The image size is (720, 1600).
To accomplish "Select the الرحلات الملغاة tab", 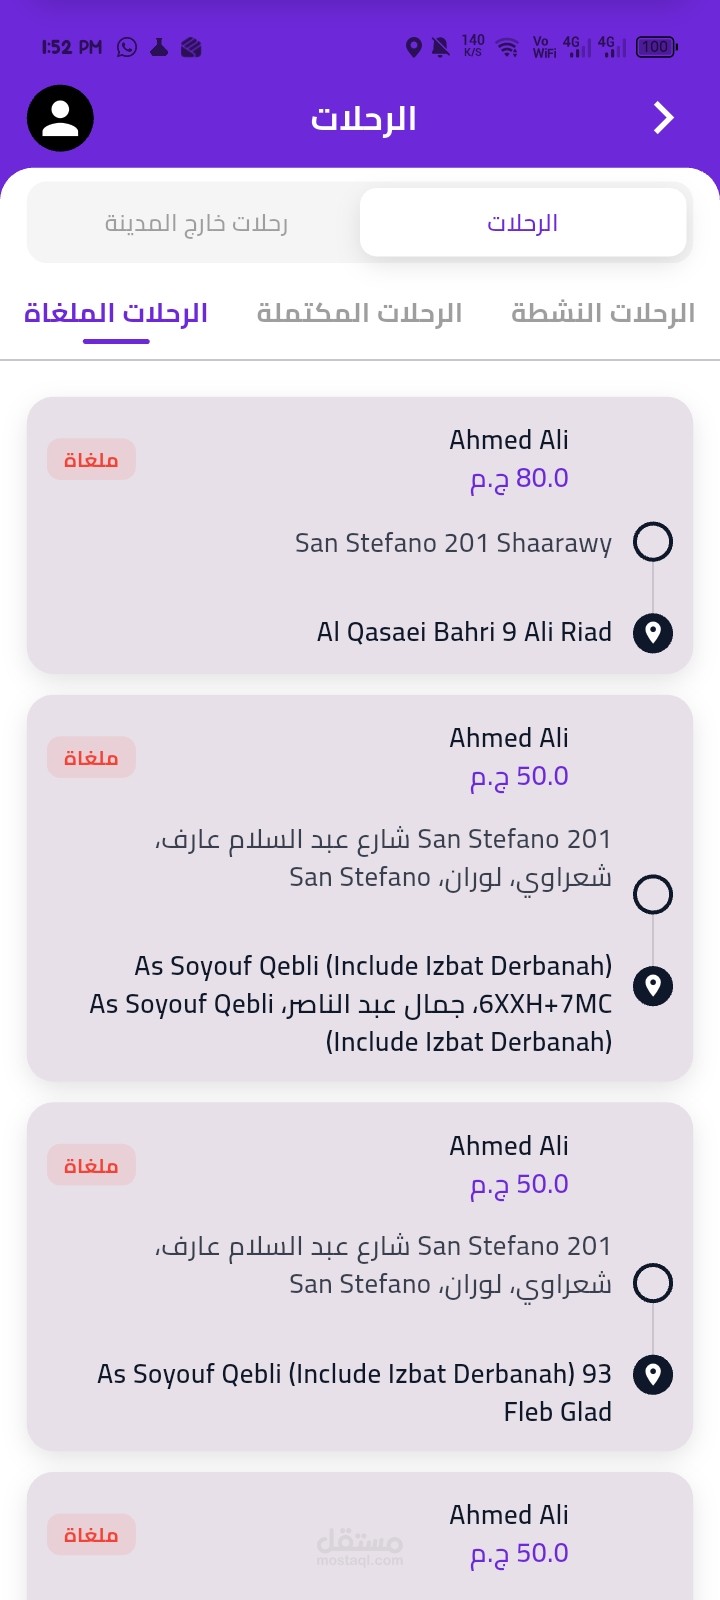I will (116, 313).
